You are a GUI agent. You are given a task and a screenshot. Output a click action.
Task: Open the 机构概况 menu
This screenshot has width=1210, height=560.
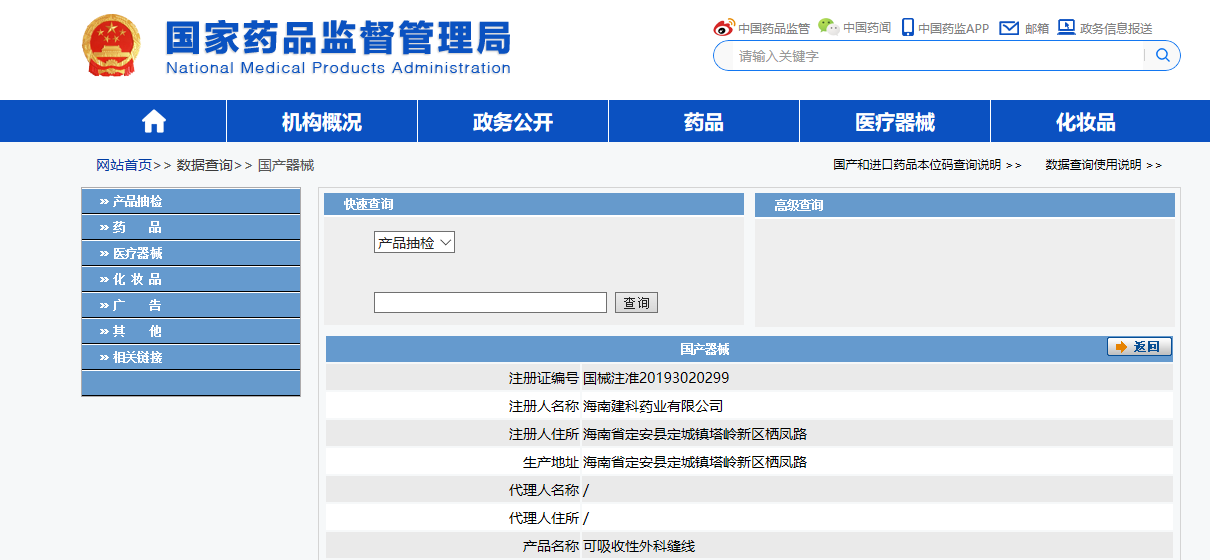321,122
